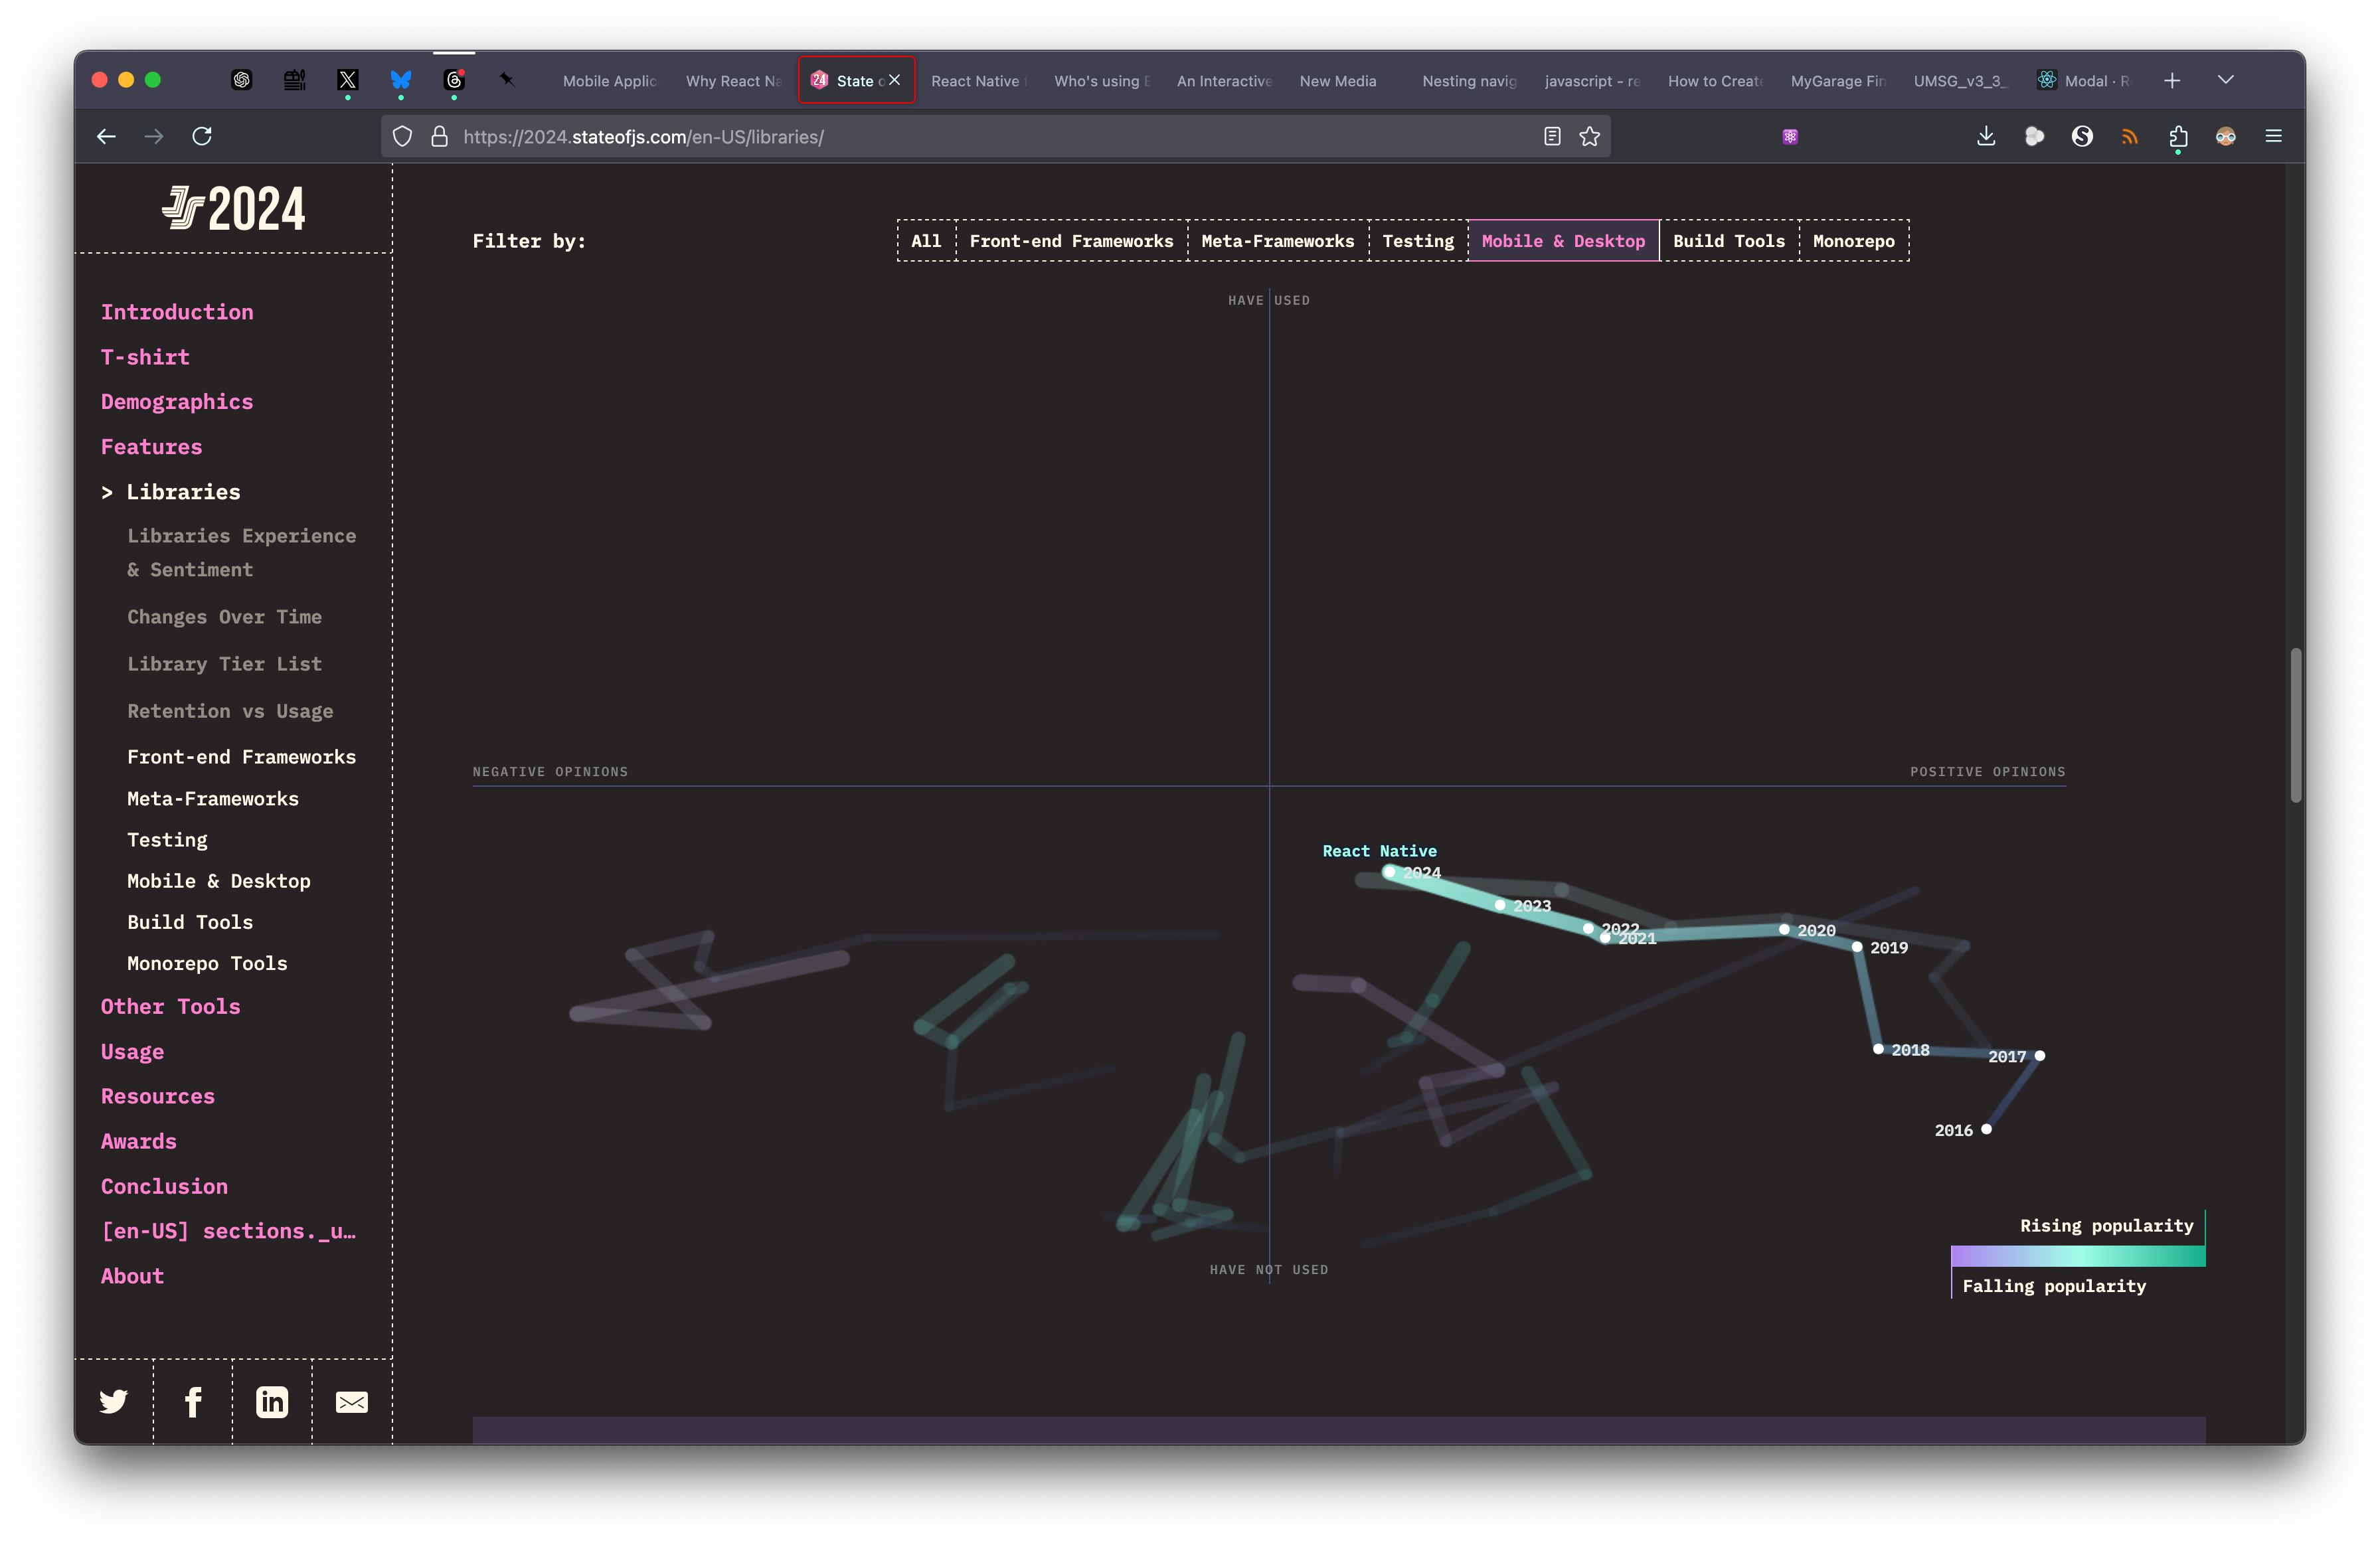Select the Build Tools filter tab
Image resolution: width=2380 pixels, height=1543 pixels.
[x=1729, y=239]
